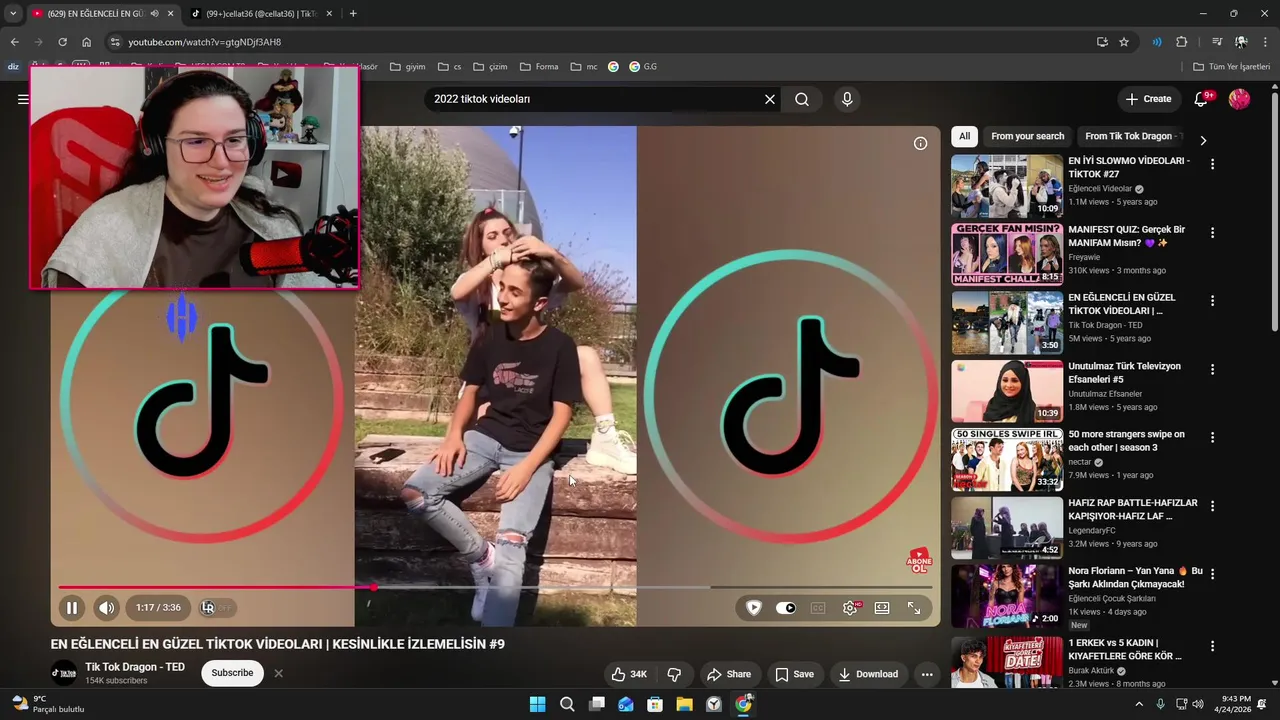
Task: Open the EN İYİ SLOWMO VİDEOLARI thumbnail
Action: pyautogui.click(x=1007, y=186)
